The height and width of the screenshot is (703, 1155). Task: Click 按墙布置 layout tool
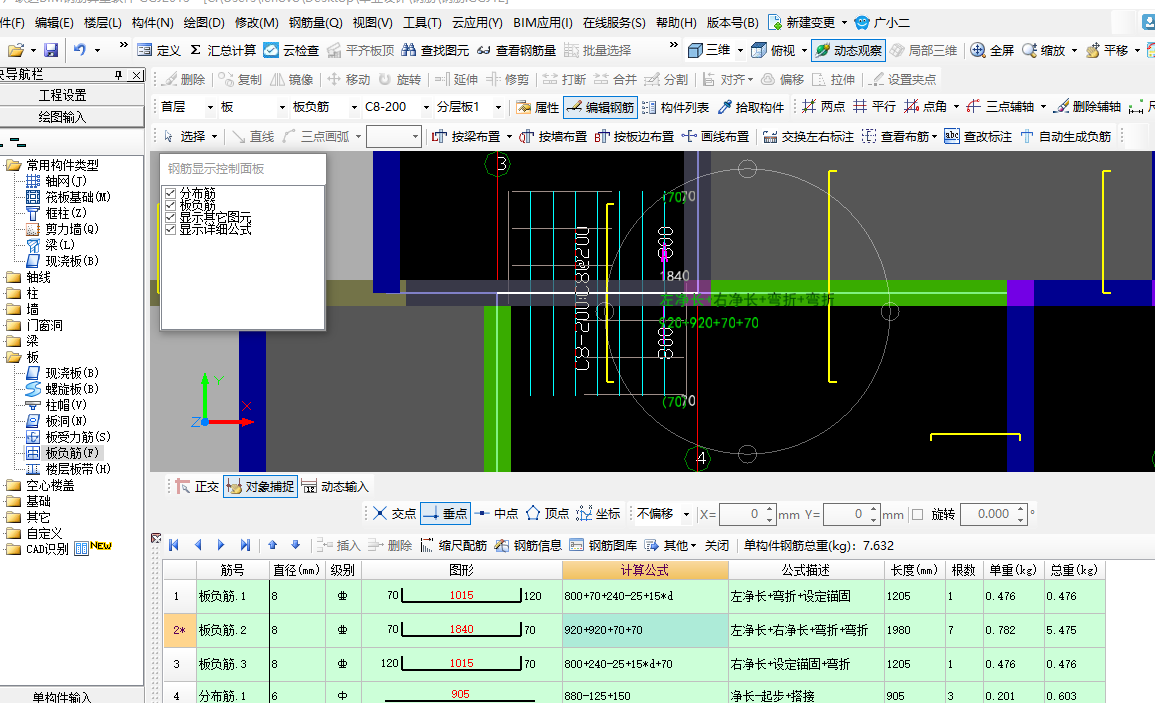(x=553, y=136)
